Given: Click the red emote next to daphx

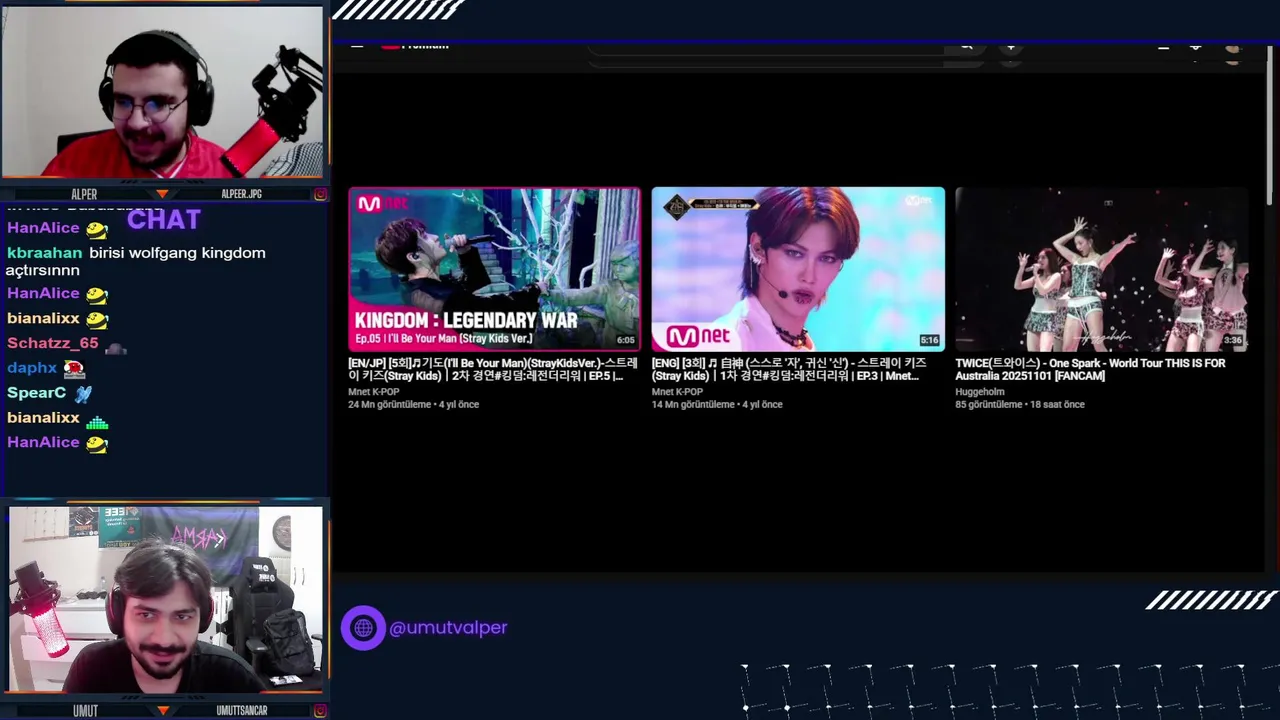Looking at the screenshot, I should tap(74, 369).
